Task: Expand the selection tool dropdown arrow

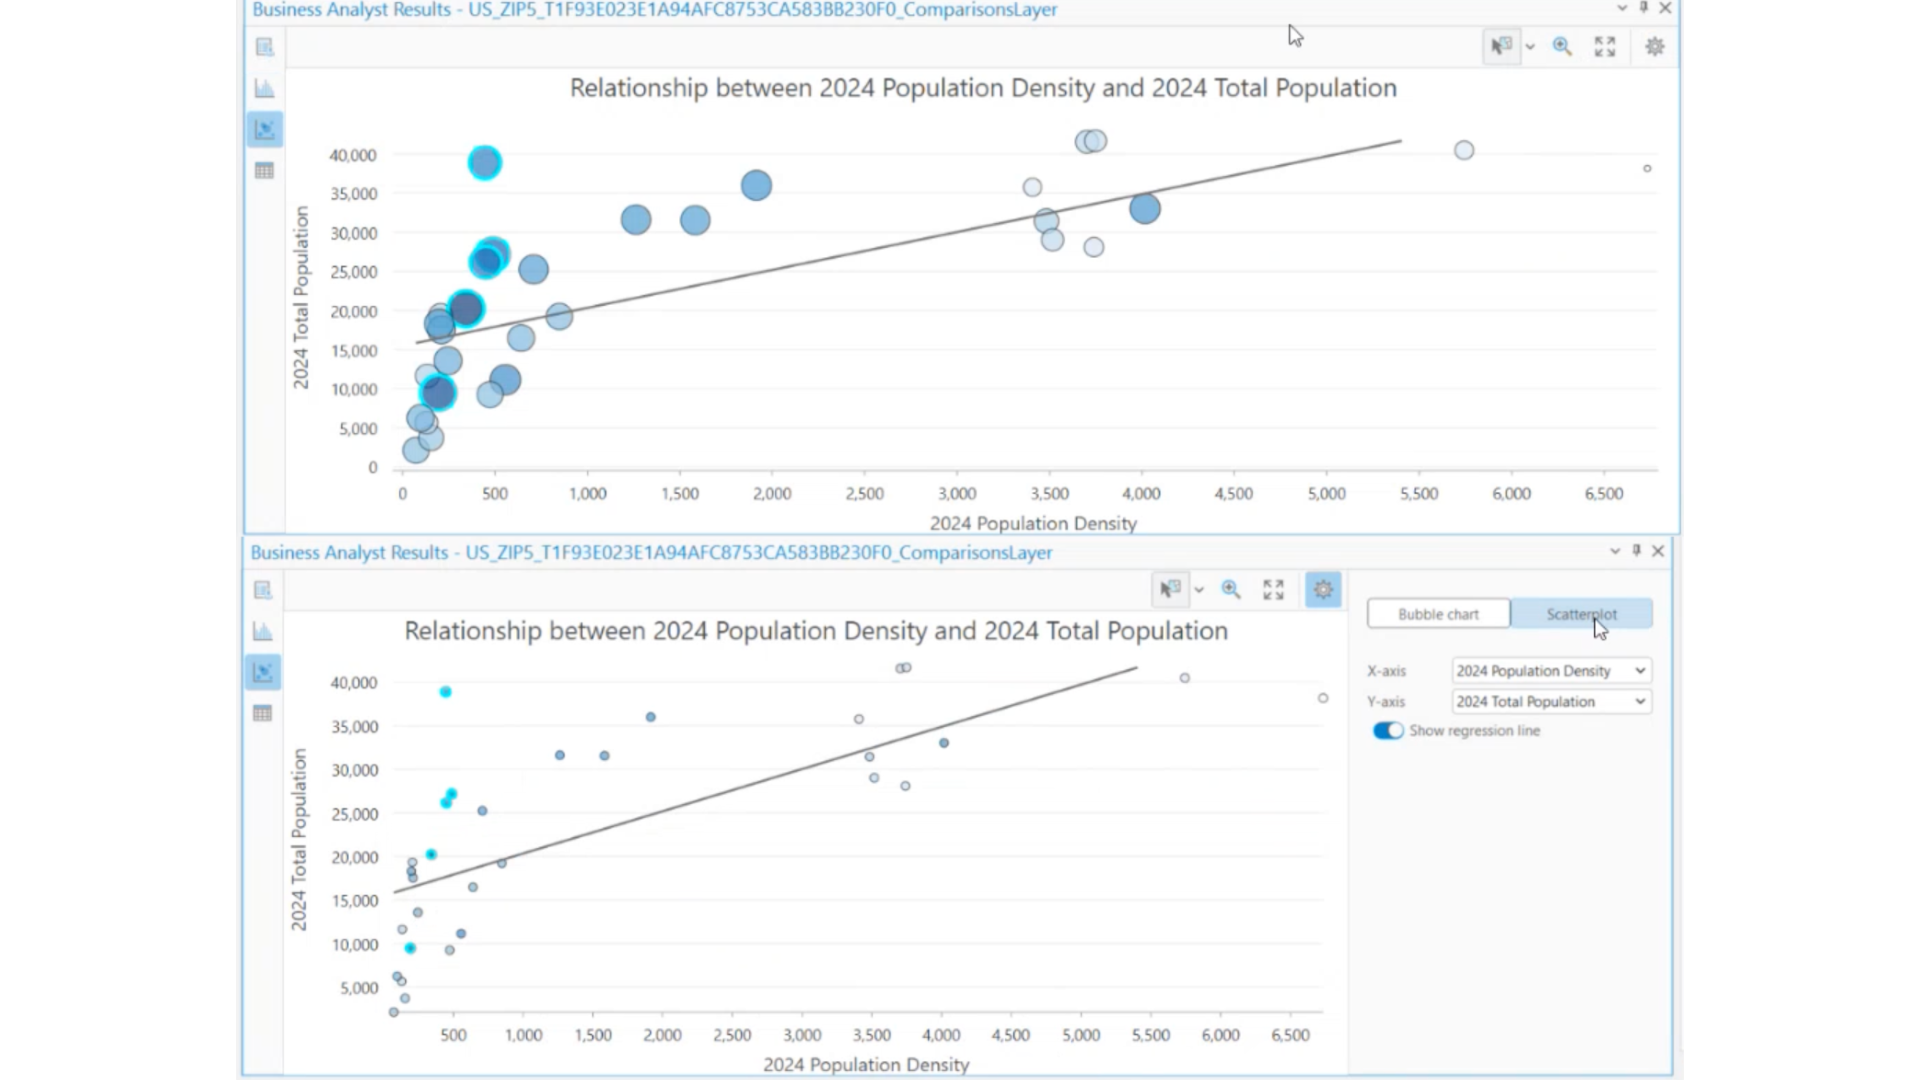Action: (x=1530, y=46)
